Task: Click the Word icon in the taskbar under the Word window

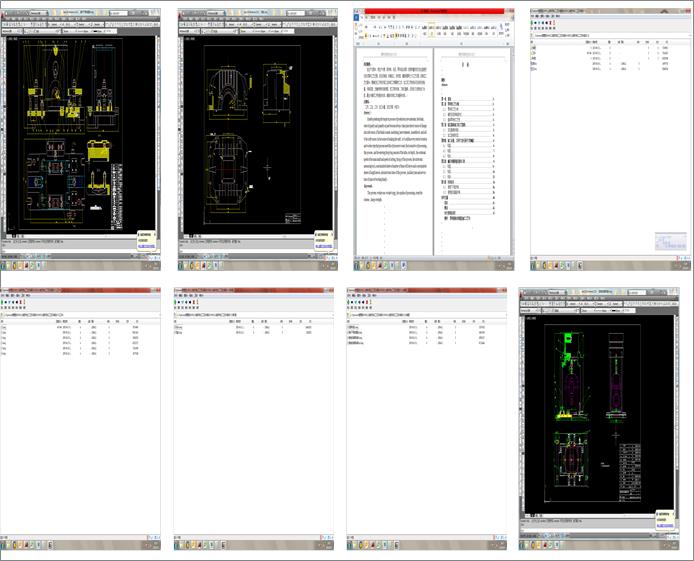Action: [403, 265]
